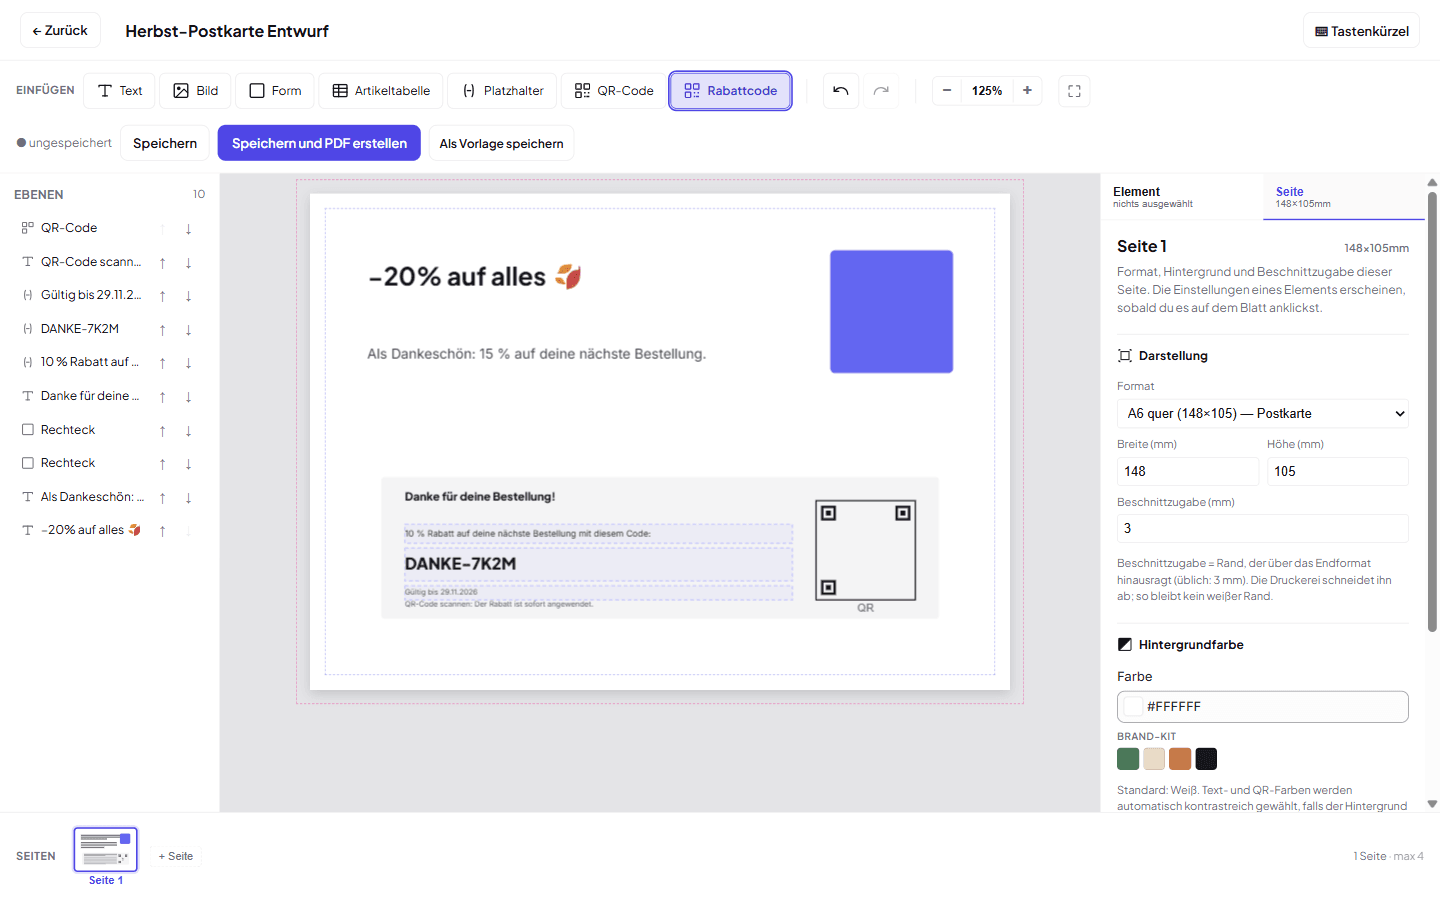
Task: Go back with Zurück button
Action: tap(60, 31)
